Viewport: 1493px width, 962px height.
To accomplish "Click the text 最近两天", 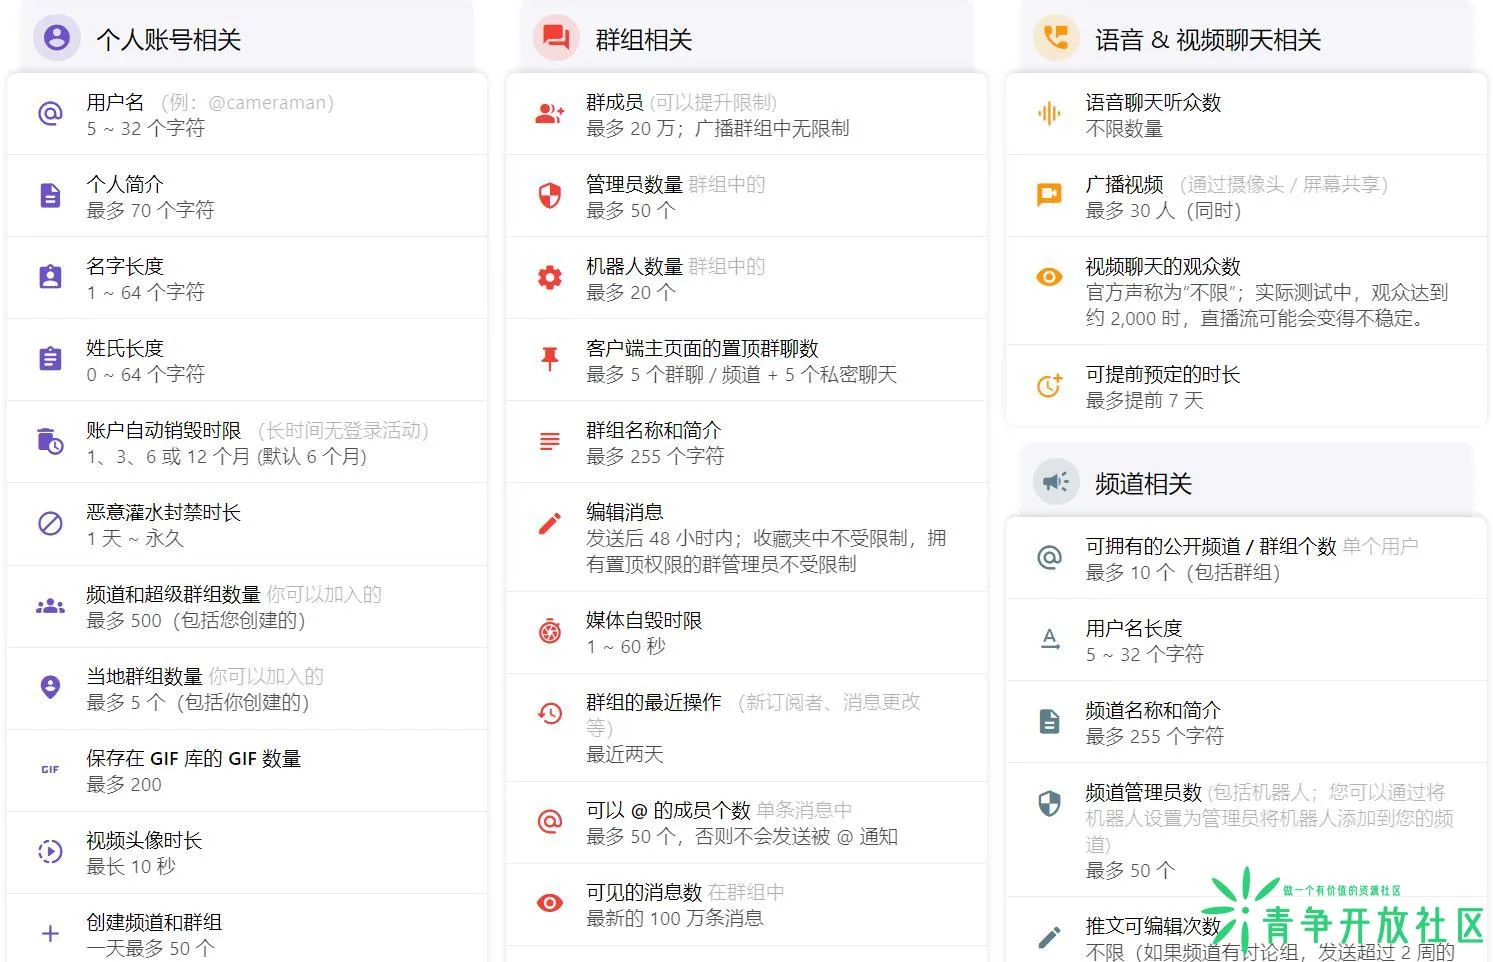I will [x=624, y=754].
